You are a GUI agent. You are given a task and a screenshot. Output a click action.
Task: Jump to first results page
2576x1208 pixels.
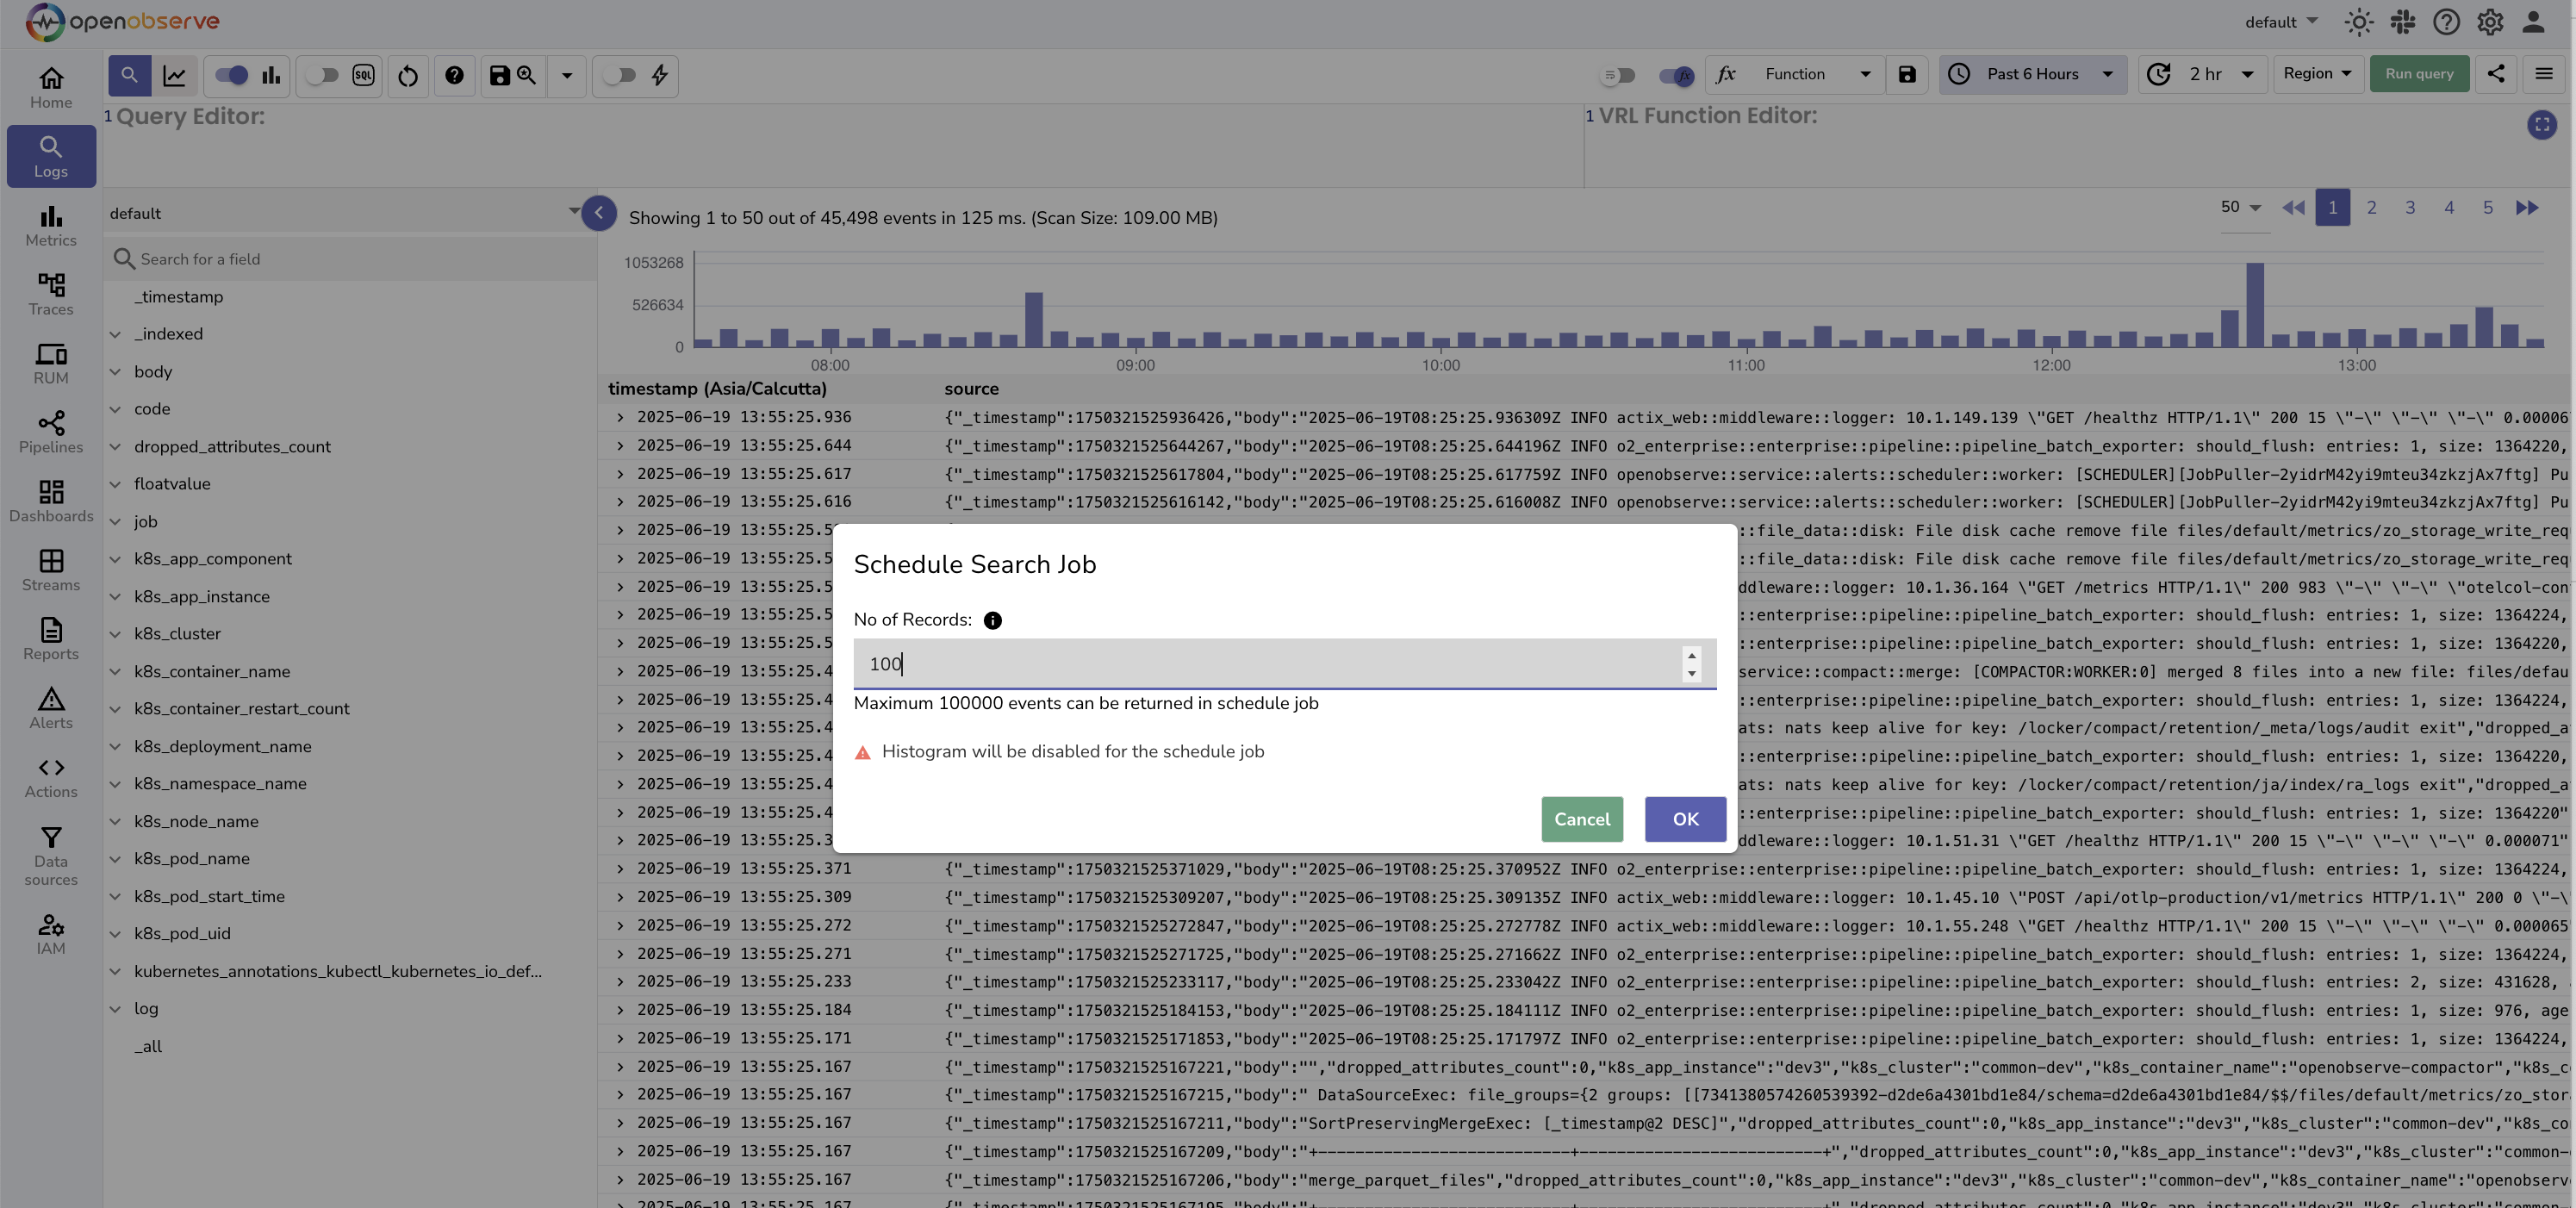coord(2293,207)
